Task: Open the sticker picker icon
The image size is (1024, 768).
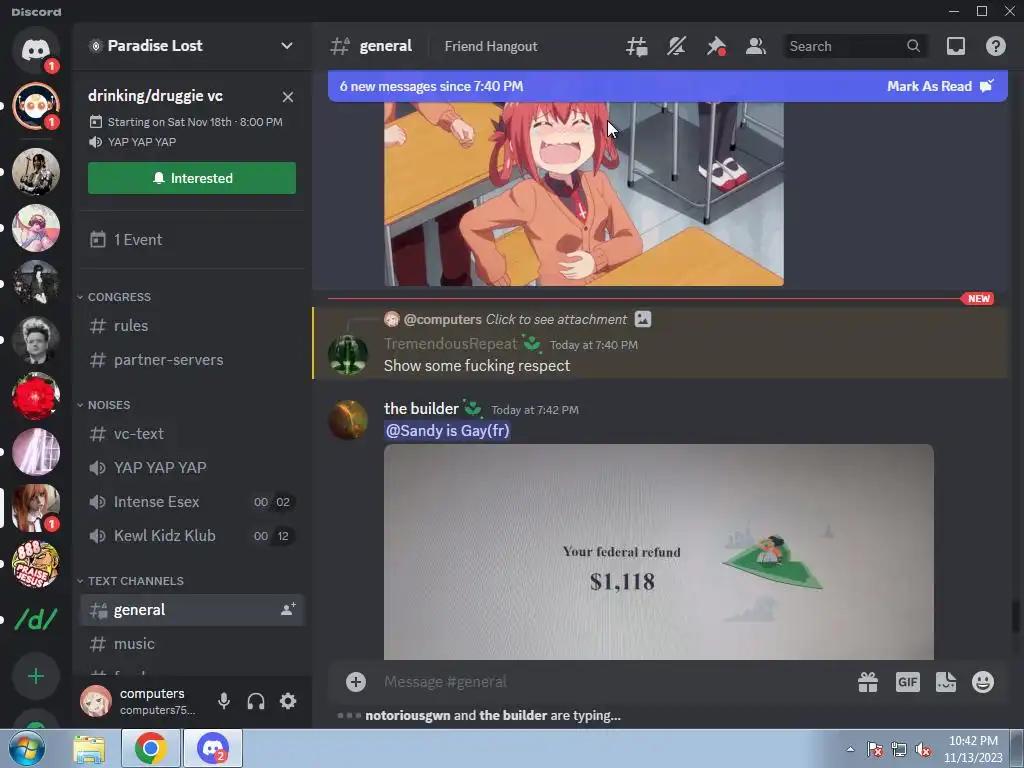Action: coord(946,682)
